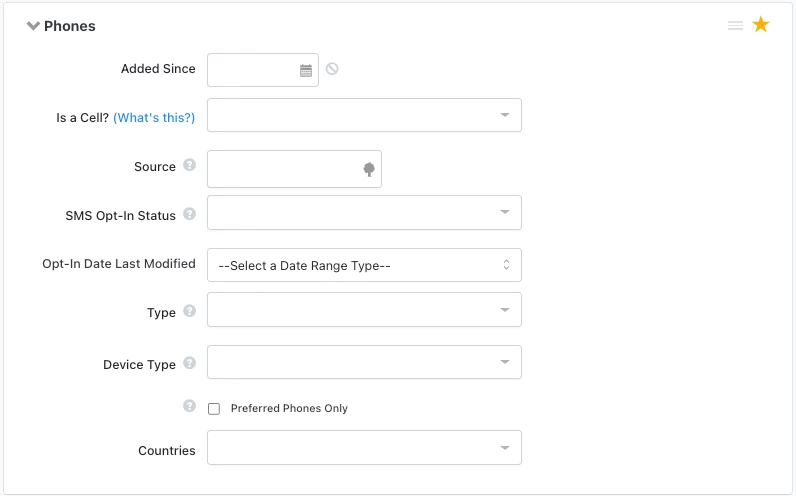This screenshot has height=496, width=796.
Task: Toggle the favorite star for Phones
Action: point(760,24)
